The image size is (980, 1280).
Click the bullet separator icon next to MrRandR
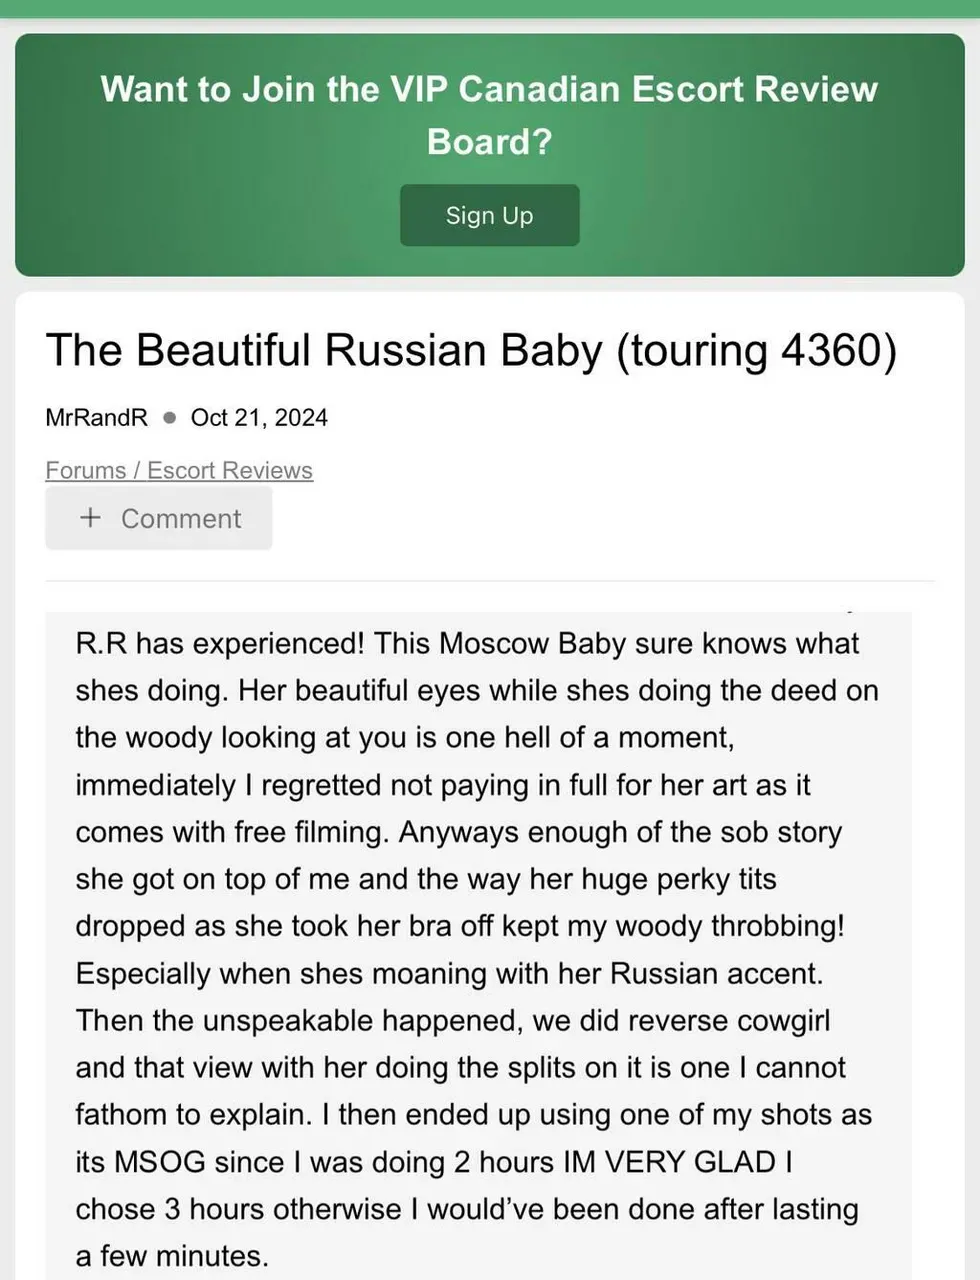click(168, 418)
